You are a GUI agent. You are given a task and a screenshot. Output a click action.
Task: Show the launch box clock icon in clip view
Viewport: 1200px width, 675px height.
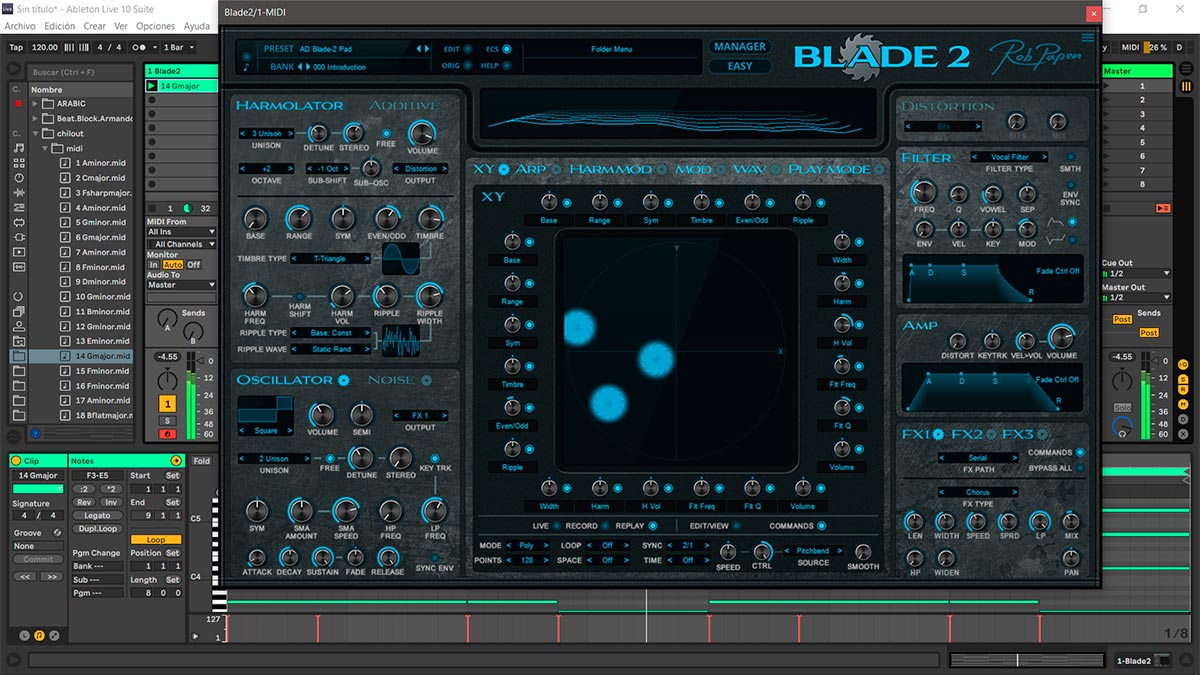(24, 635)
